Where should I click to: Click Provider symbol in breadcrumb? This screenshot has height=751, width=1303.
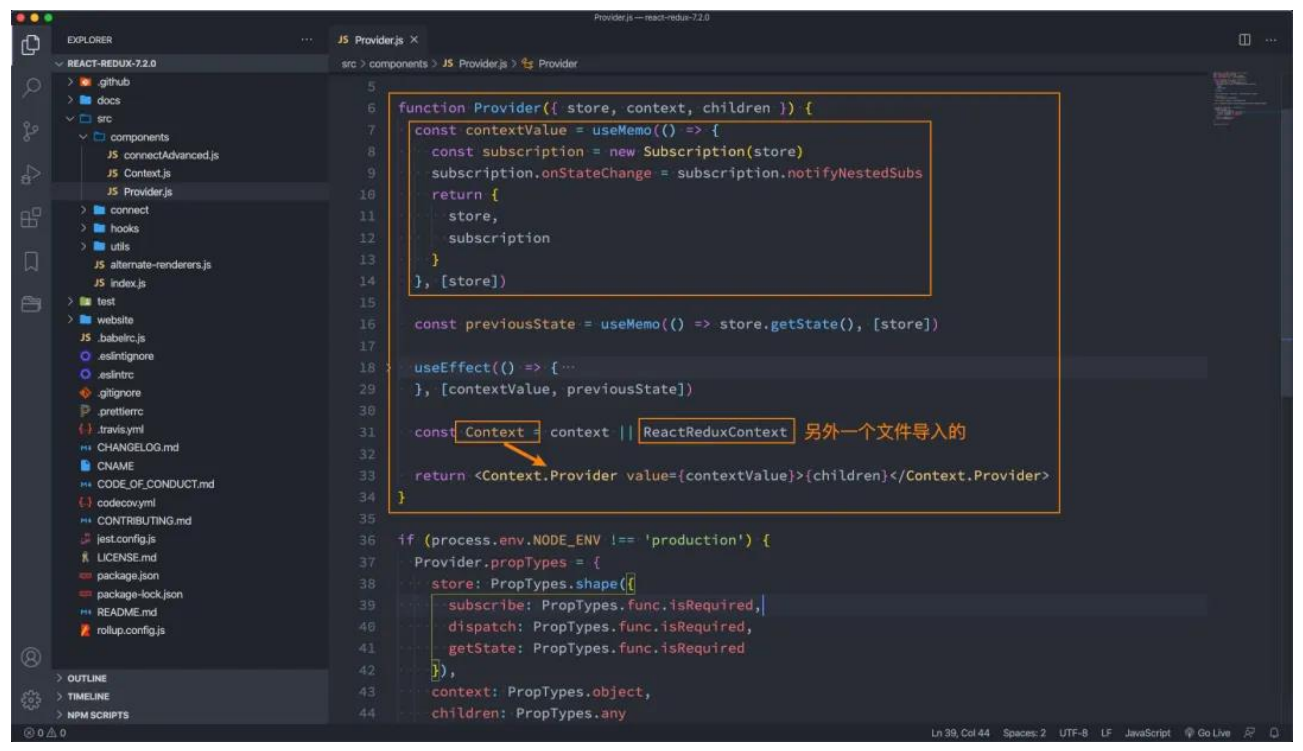tap(549, 64)
